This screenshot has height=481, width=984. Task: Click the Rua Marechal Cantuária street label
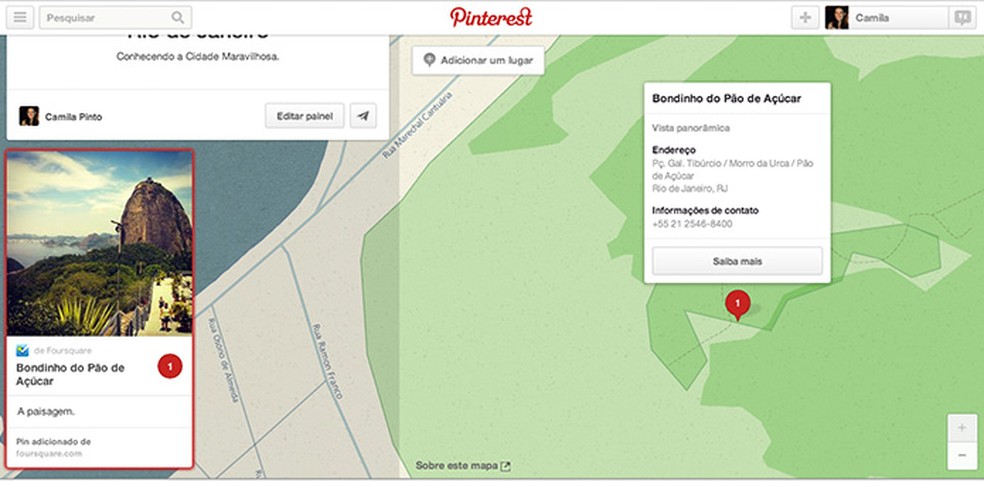417,126
